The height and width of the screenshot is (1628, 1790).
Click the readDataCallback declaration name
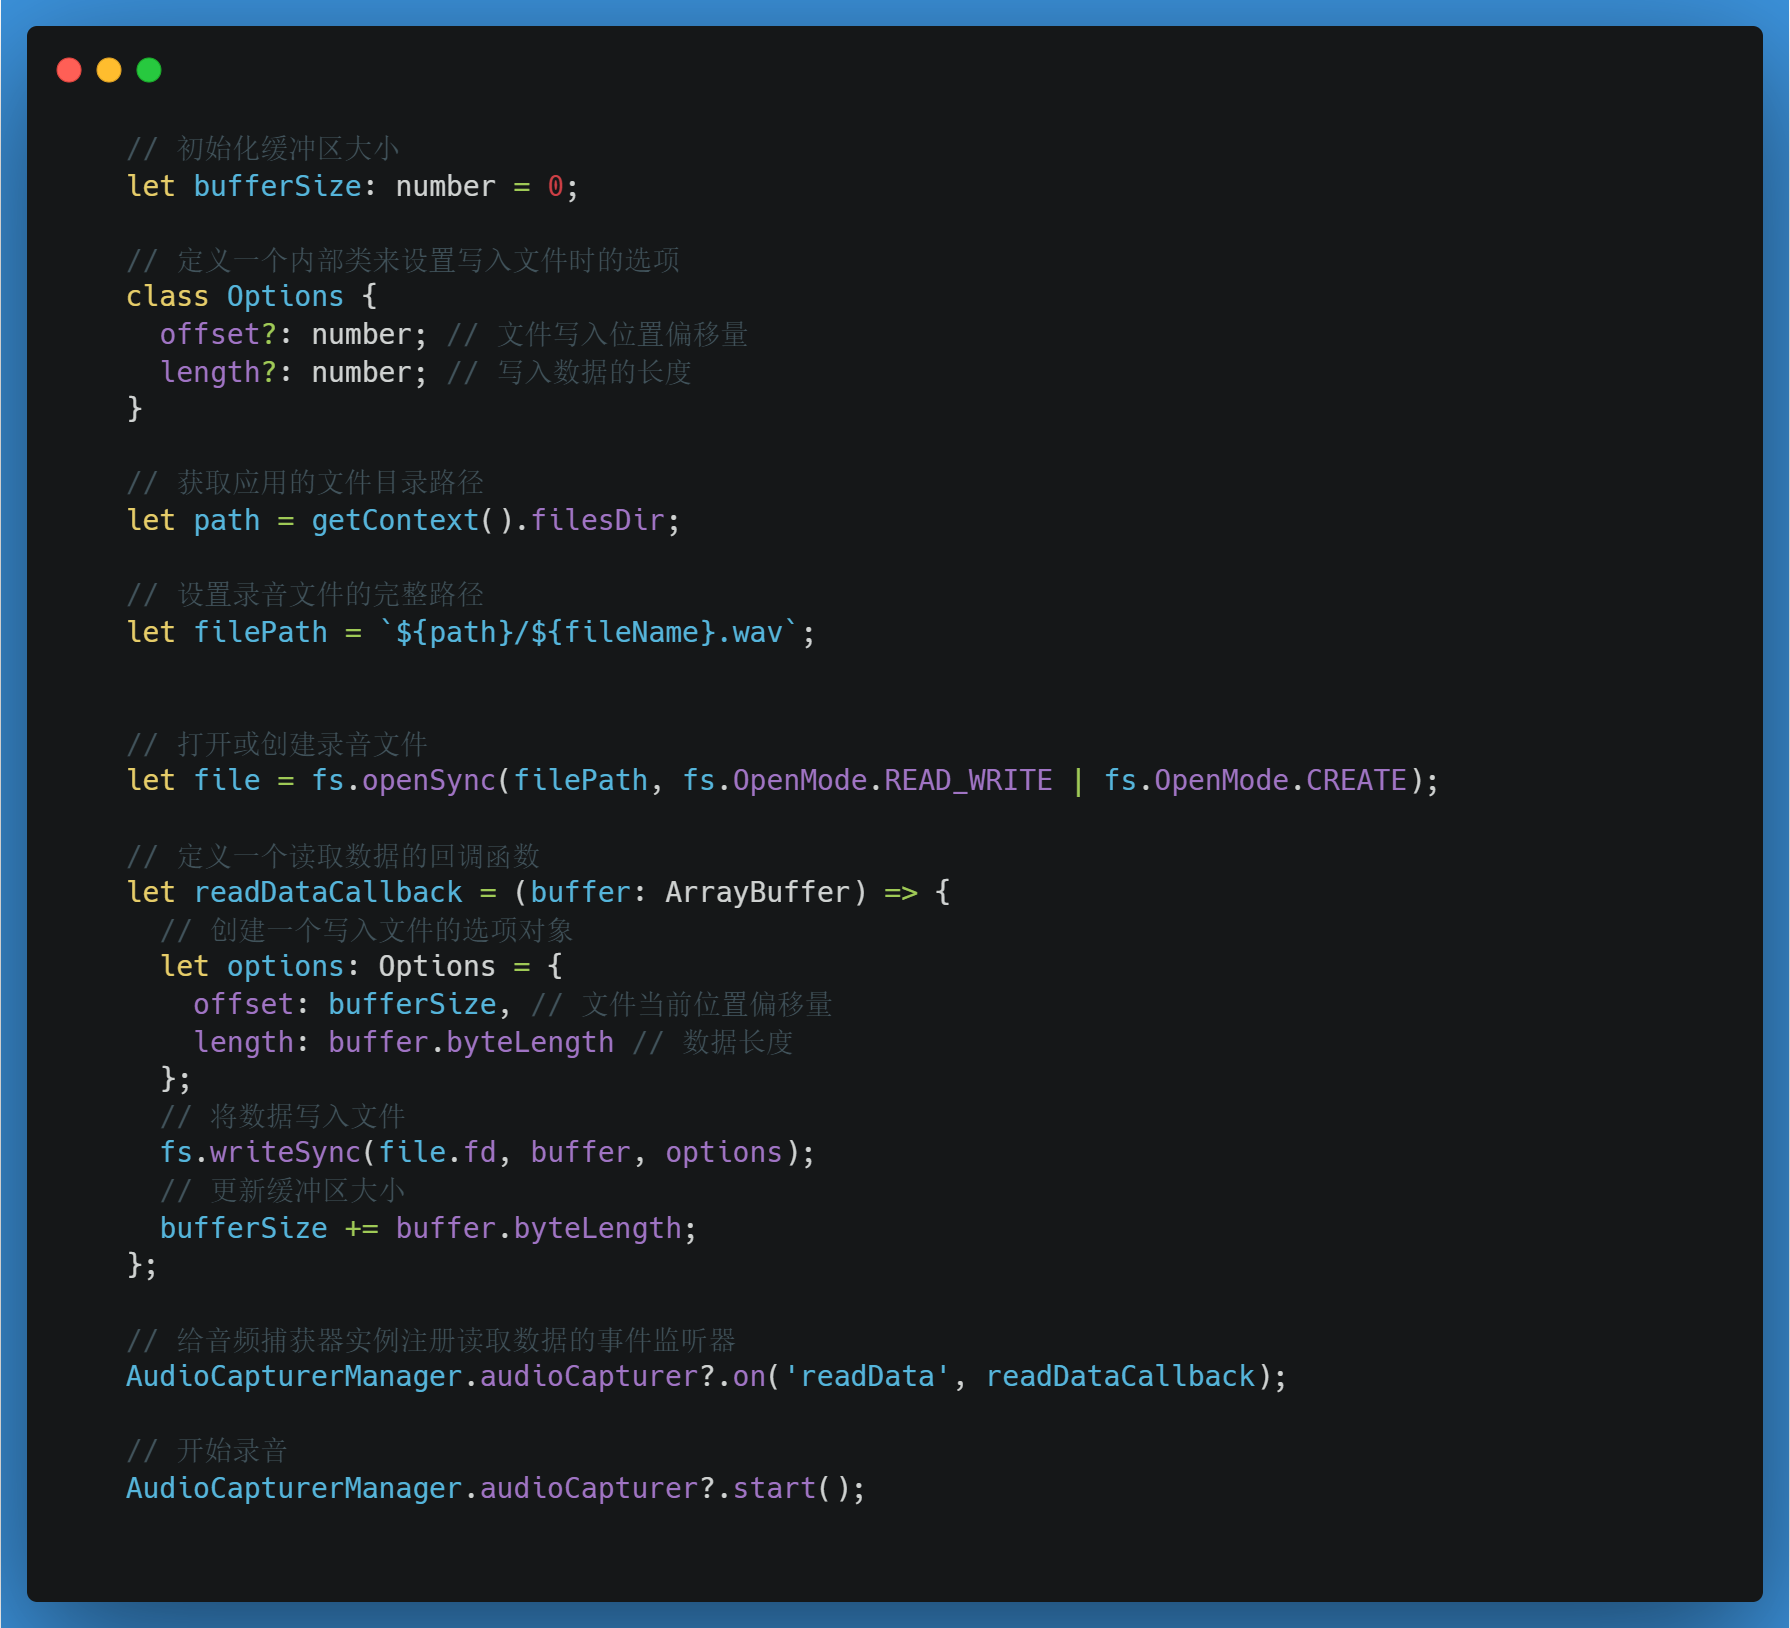coord(328,892)
